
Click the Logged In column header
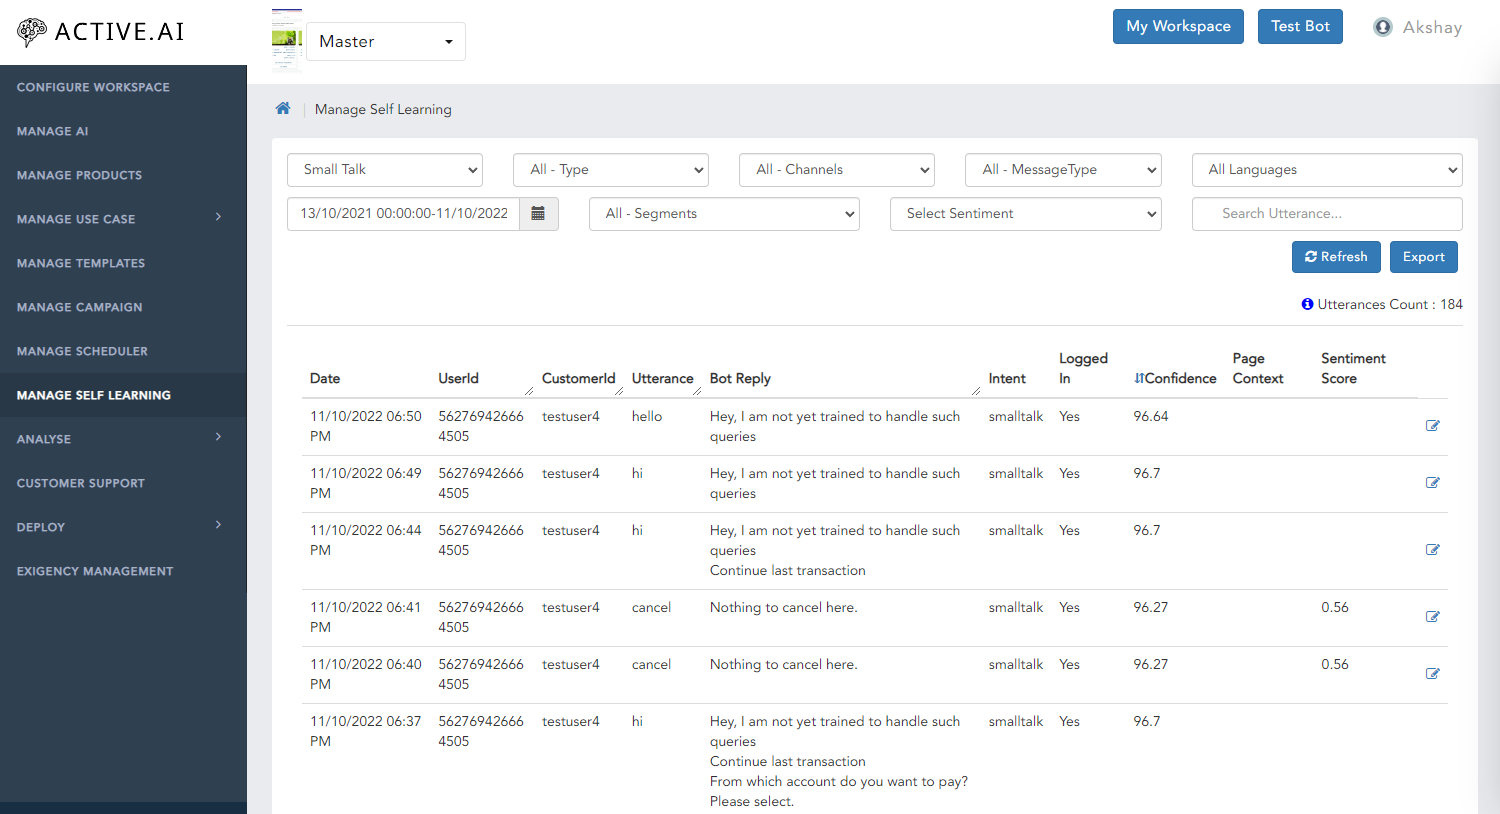click(1083, 368)
